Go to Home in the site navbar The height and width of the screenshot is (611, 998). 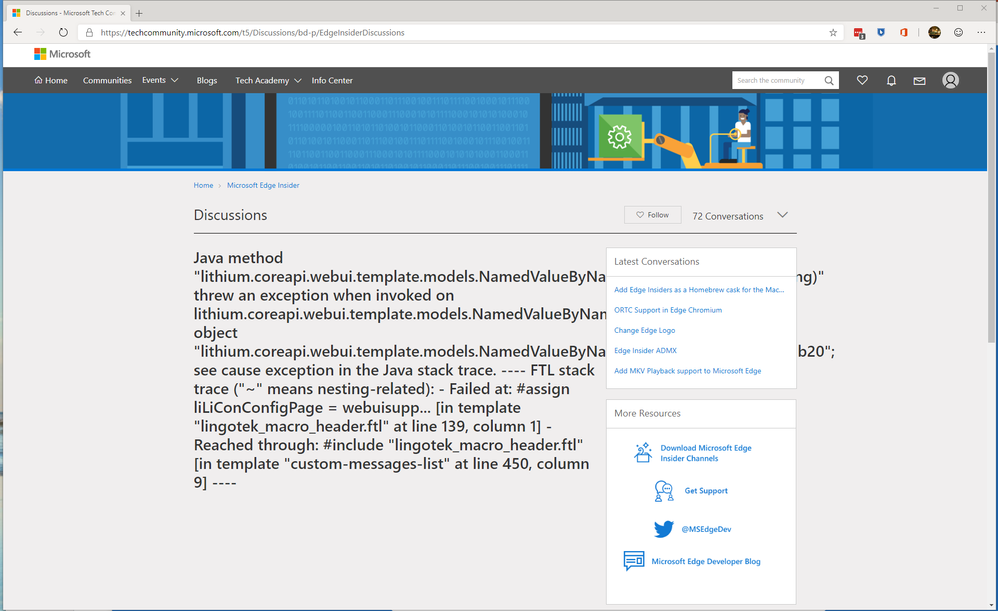[x=51, y=80]
